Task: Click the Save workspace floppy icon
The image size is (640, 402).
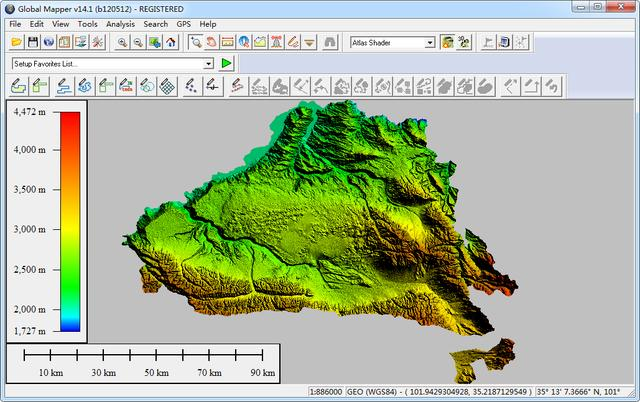Action: pos(33,43)
